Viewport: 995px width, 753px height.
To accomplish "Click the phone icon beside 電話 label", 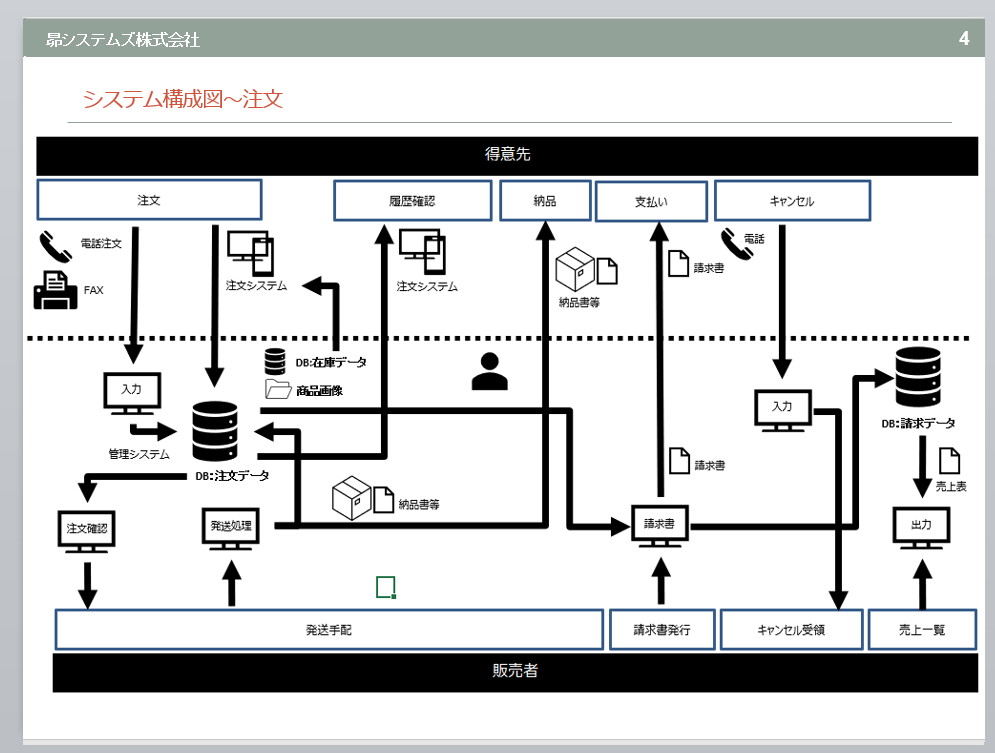I will coord(736,241).
